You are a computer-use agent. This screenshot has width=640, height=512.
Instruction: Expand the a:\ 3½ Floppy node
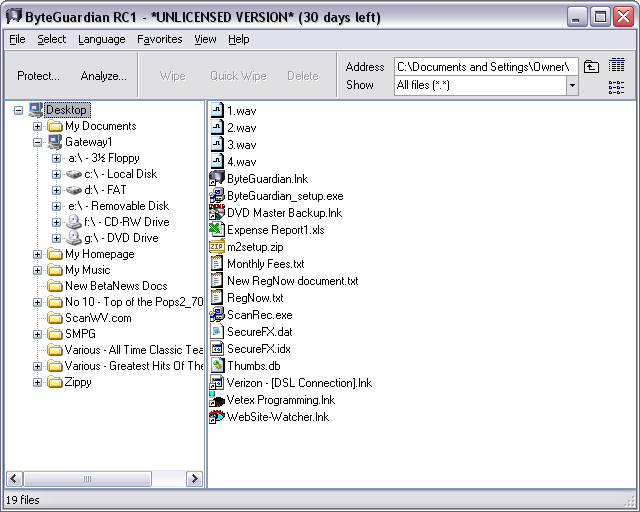pyautogui.click(x=56, y=158)
